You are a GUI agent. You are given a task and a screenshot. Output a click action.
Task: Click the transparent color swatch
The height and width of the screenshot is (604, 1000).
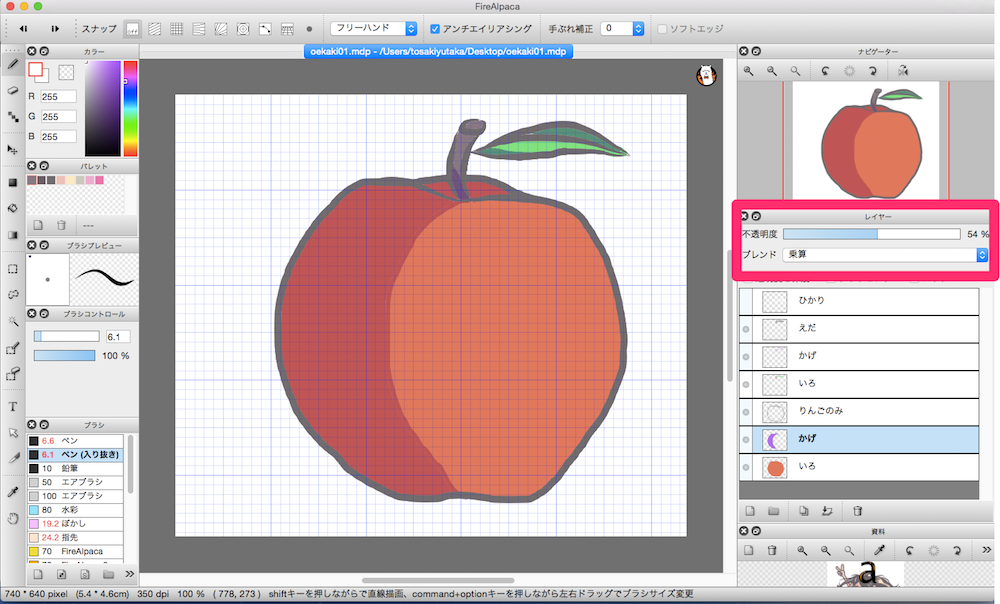click(66, 72)
